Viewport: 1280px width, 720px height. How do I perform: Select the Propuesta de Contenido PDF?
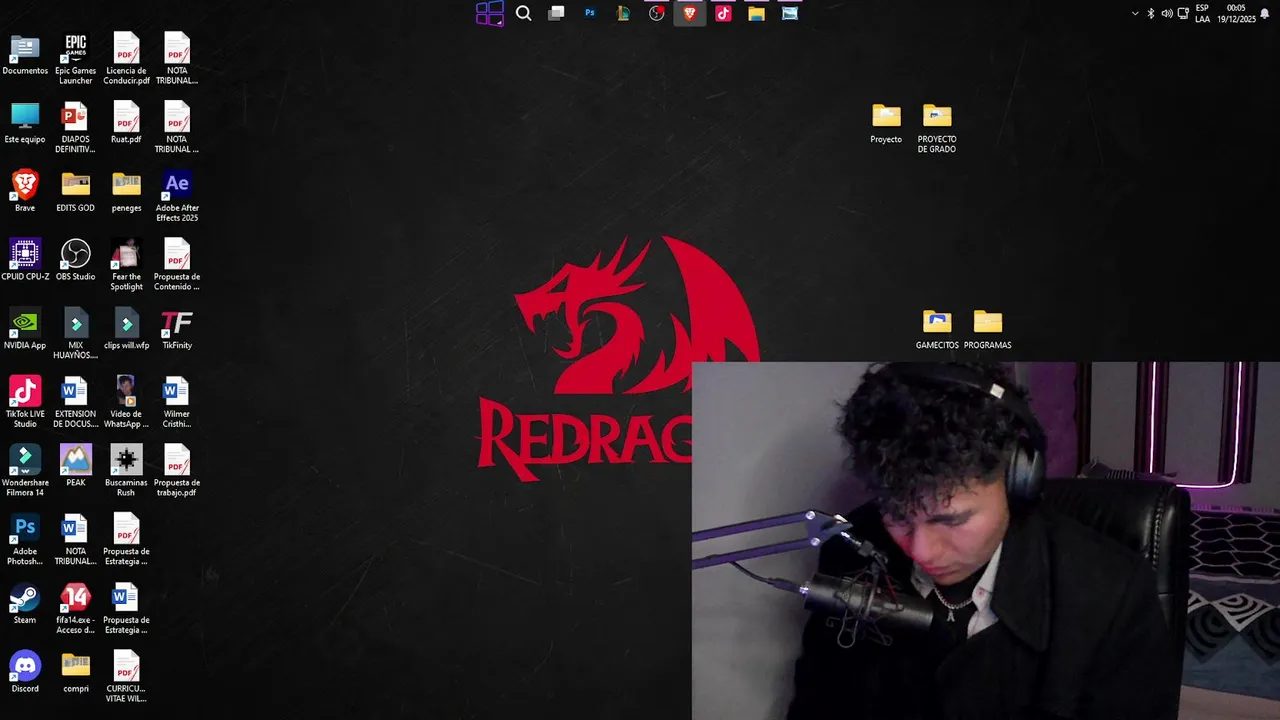click(x=177, y=265)
